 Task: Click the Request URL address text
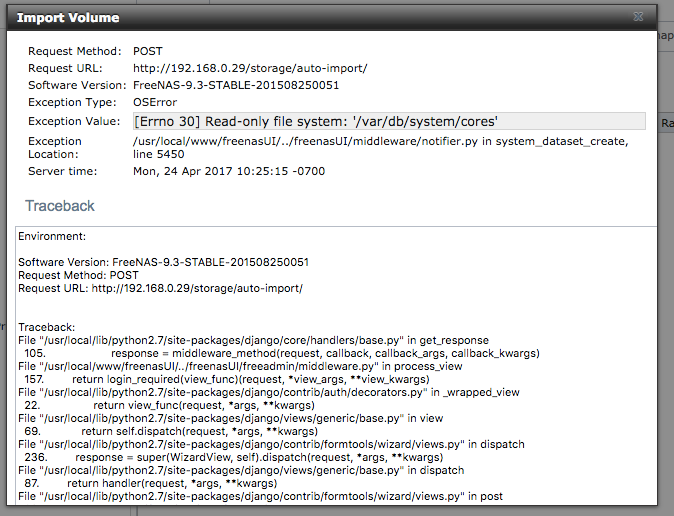click(250, 68)
